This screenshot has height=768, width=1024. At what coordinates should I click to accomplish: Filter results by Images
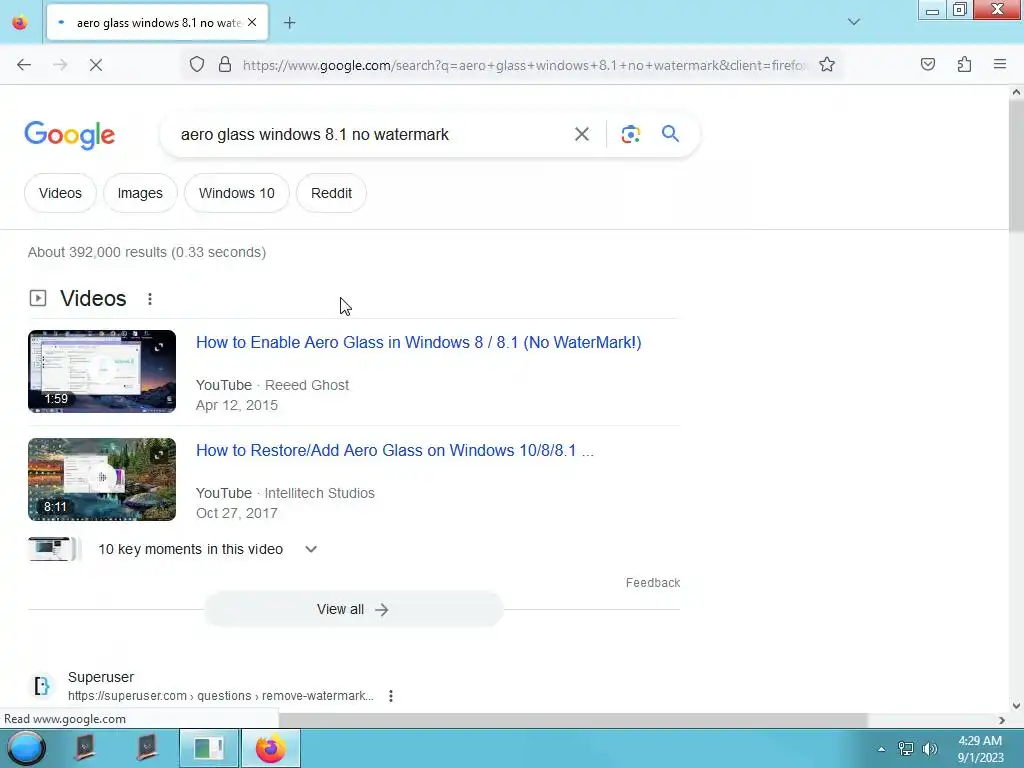pos(140,193)
